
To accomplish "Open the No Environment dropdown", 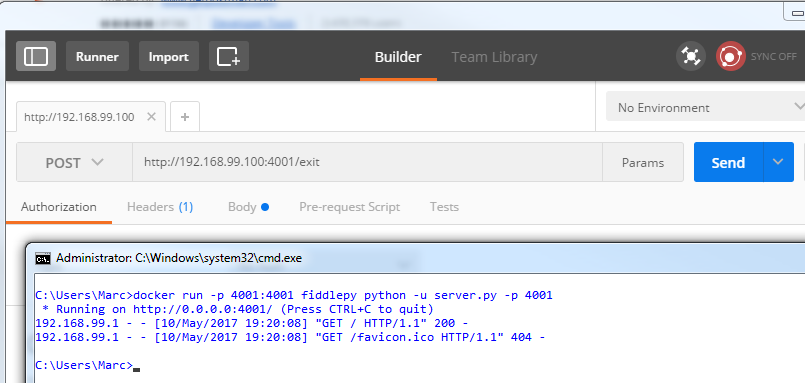I will tap(705, 107).
